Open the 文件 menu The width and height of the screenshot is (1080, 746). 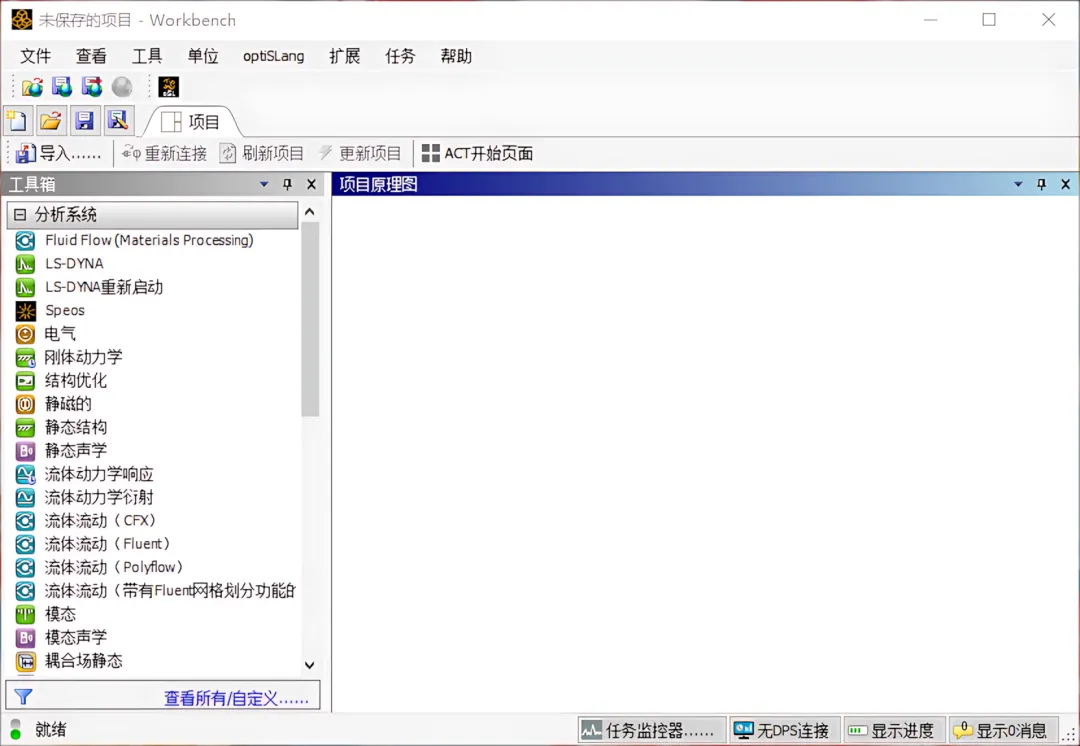point(36,56)
